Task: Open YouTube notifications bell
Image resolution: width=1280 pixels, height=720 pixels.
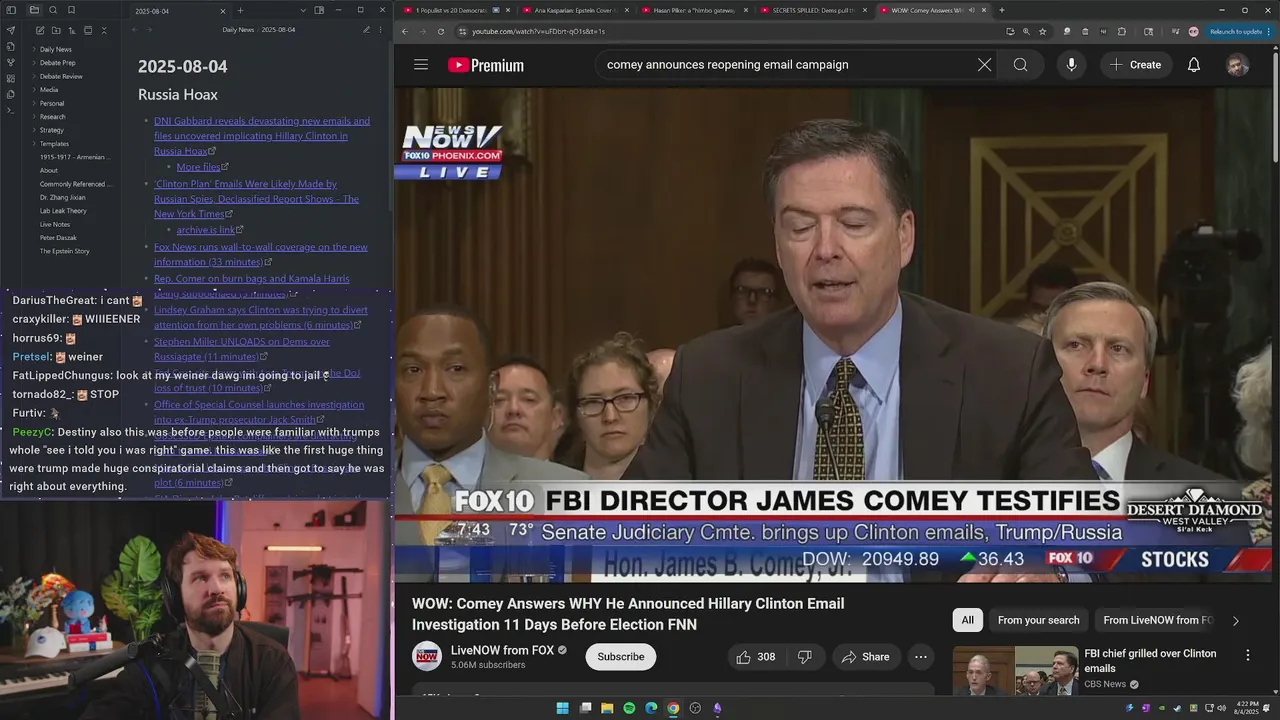Action: click(x=1193, y=65)
